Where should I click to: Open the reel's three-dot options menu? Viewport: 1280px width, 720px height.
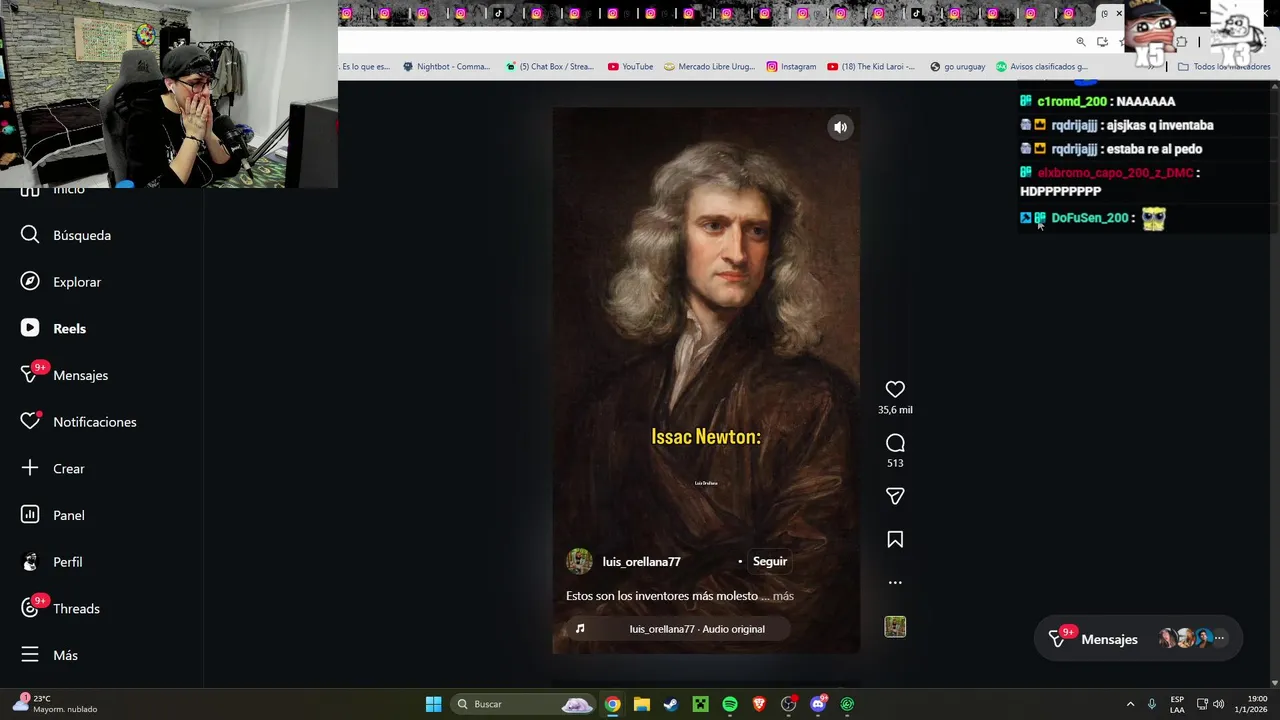click(895, 582)
